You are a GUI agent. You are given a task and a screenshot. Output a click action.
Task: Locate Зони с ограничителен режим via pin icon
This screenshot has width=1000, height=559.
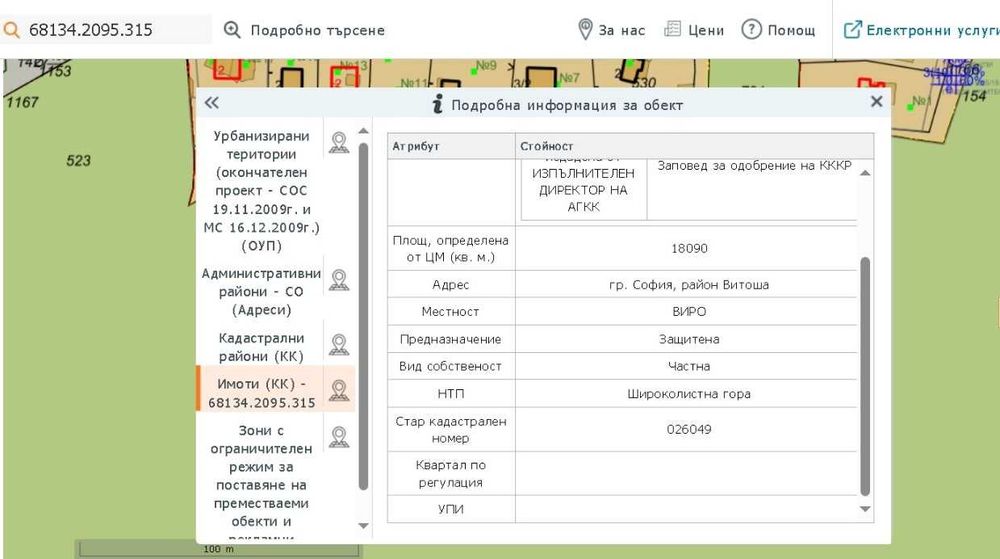click(x=339, y=437)
